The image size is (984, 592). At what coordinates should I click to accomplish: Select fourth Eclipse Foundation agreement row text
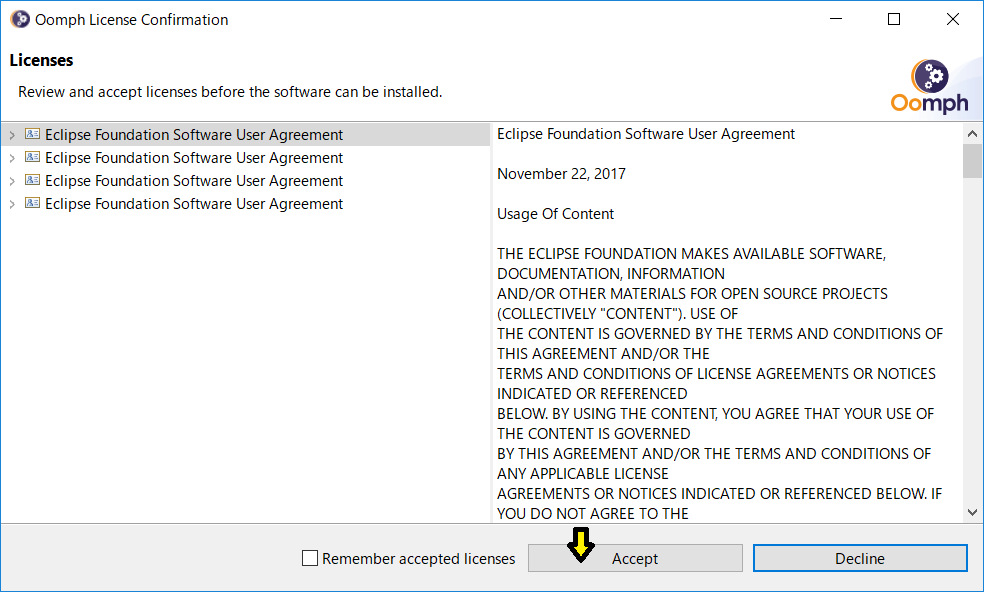[x=194, y=204]
